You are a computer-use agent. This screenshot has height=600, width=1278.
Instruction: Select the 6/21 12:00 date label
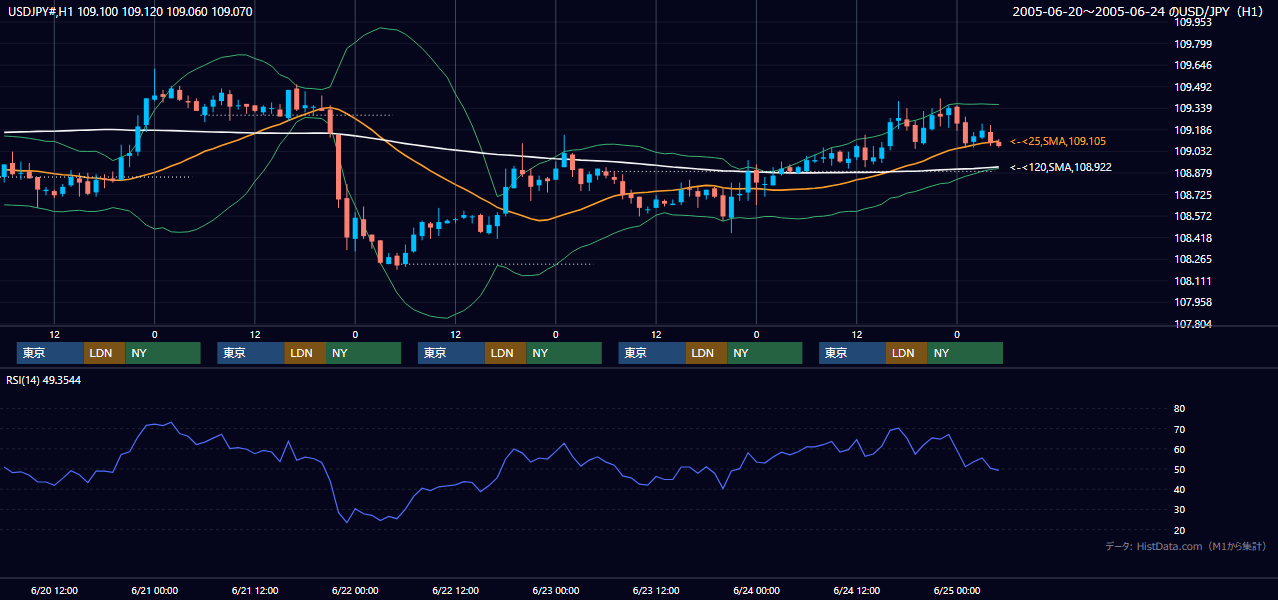tap(255, 590)
